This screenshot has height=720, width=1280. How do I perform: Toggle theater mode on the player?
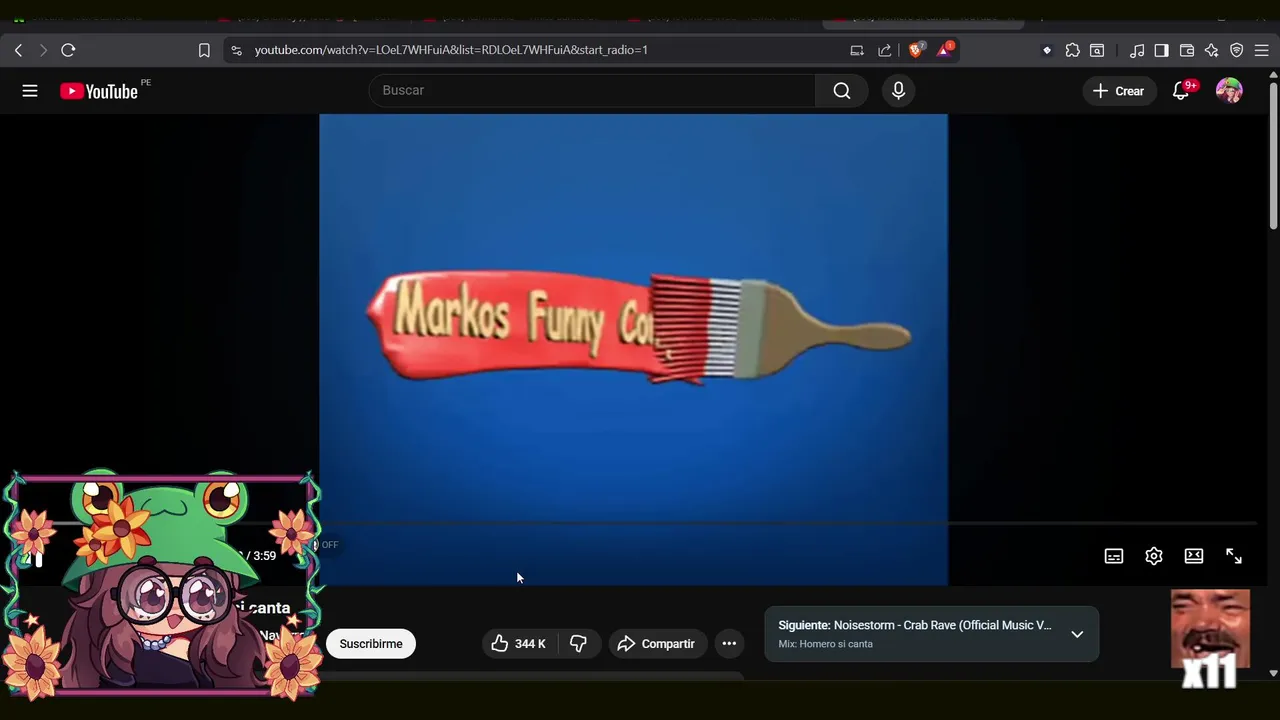[1194, 556]
